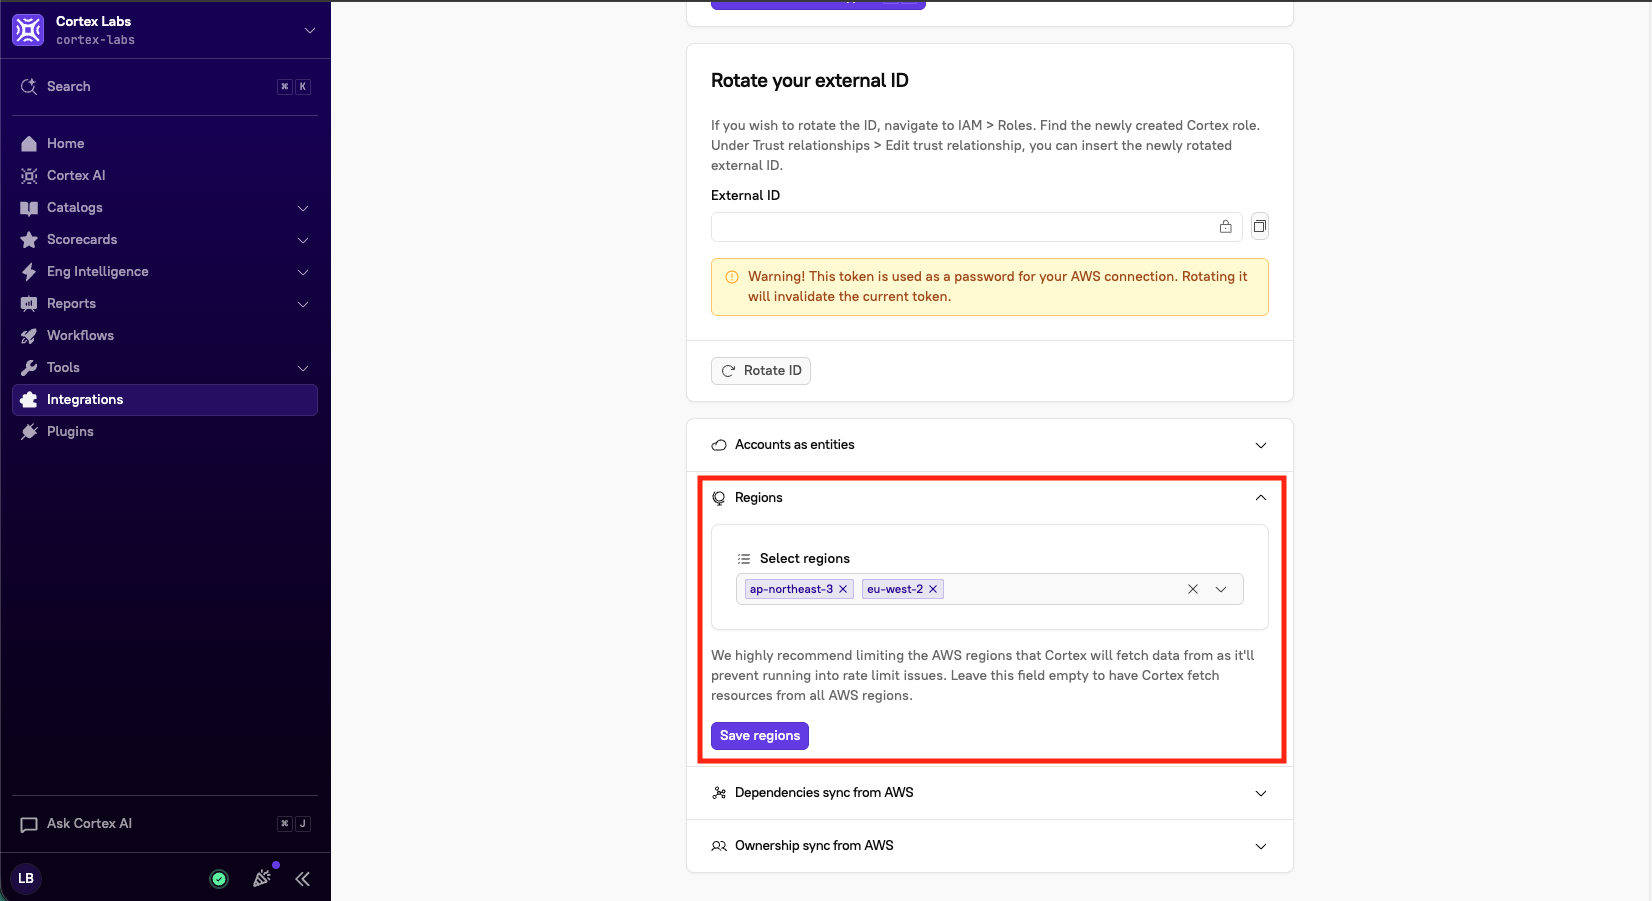The width and height of the screenshot is (1652, 901).
Task: Open the Cortex Labs workspace switcher chevron
Action: [310, 30]
